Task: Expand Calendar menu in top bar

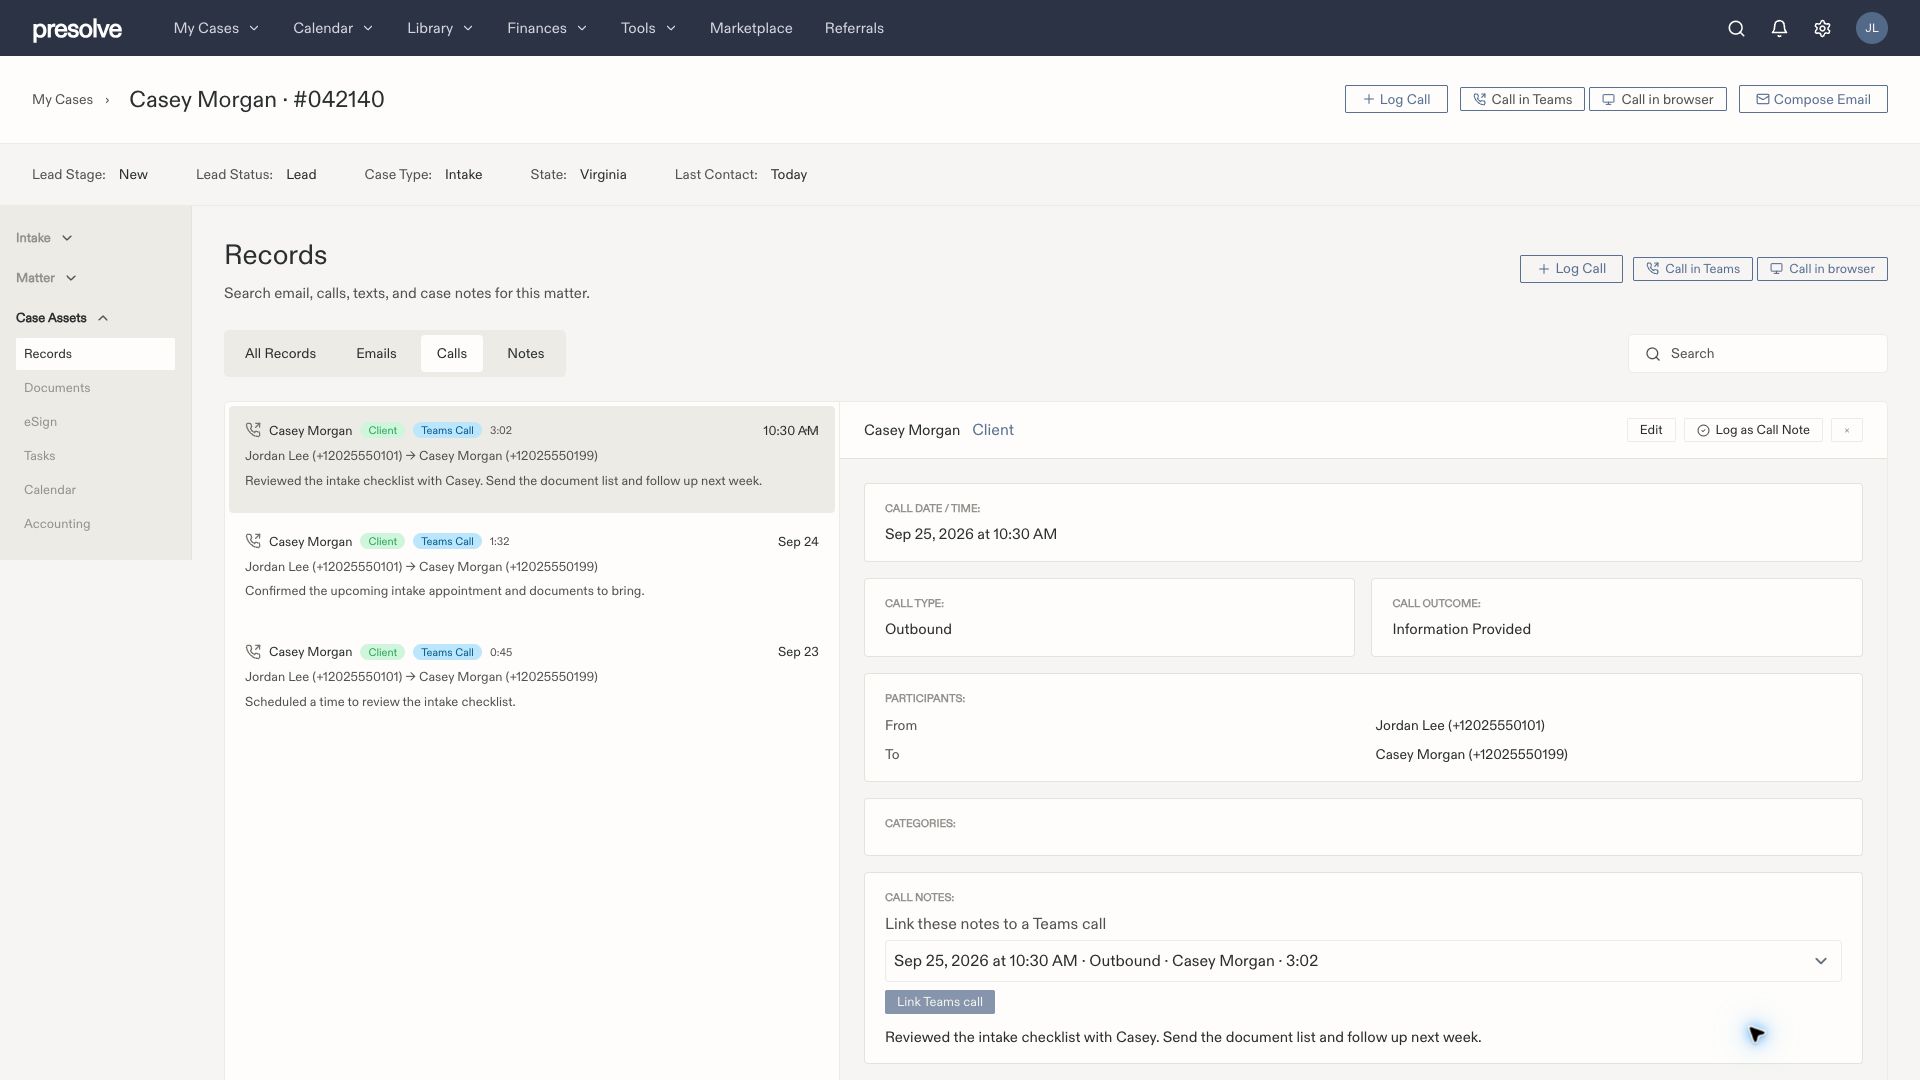Action: pyautogui.click(x=333, y=28)
